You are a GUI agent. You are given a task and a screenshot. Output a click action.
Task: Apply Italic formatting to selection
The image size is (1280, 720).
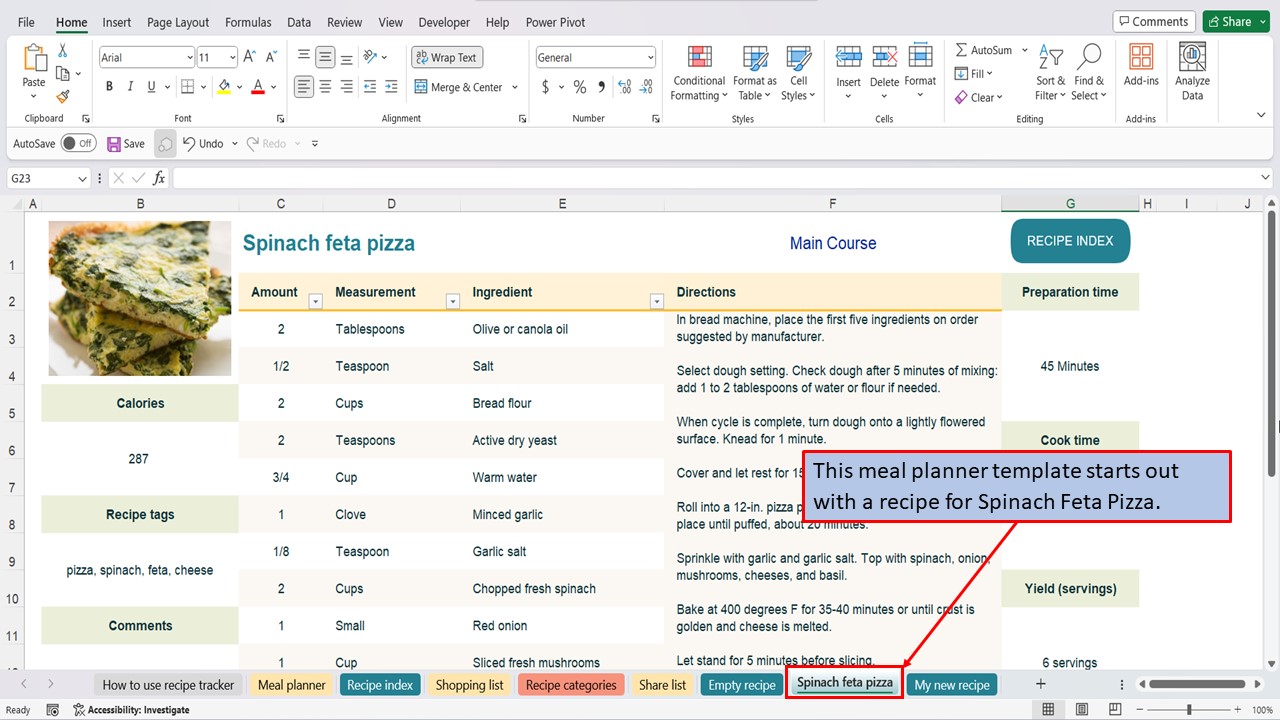pos(131,86)
